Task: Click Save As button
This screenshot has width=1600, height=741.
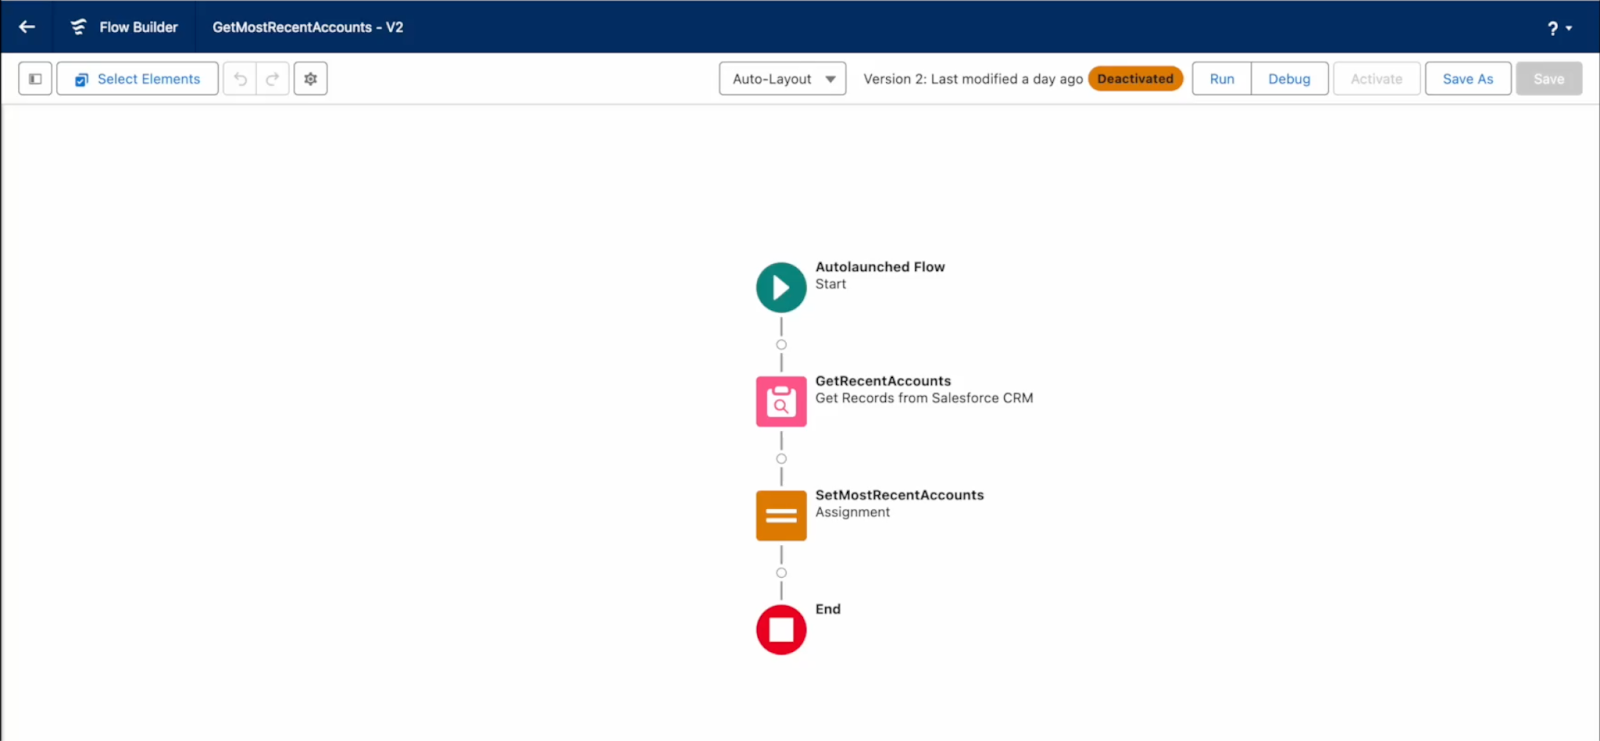Action: pyautogui.click(x=1468, y=79)
